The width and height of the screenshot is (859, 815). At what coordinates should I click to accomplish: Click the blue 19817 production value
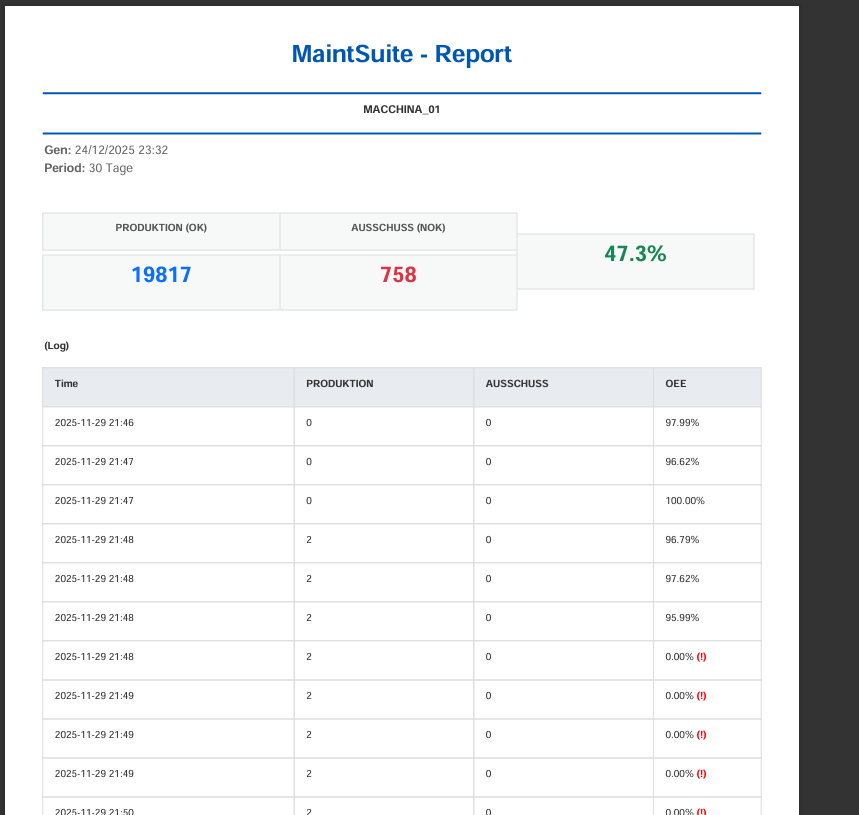[161, 274]
